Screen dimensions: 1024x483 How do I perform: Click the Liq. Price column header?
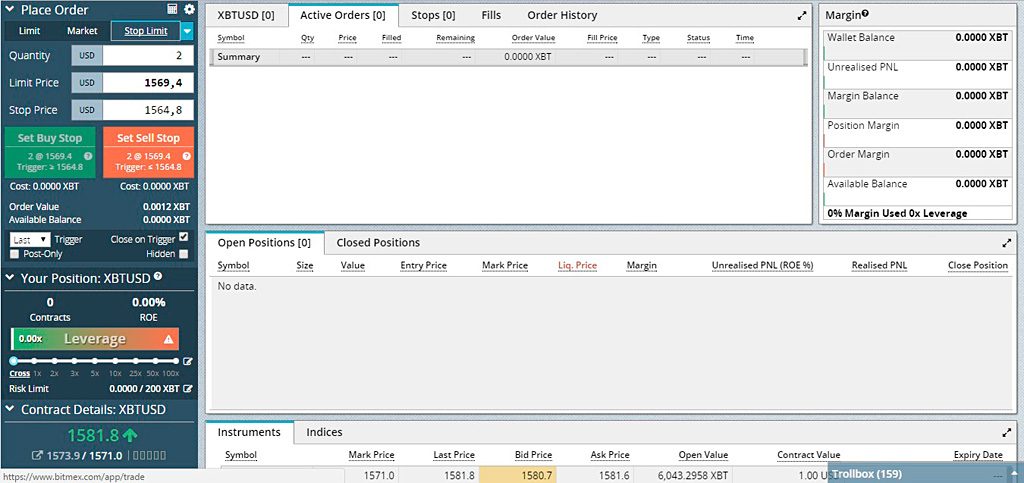click(x=577, y=266)
